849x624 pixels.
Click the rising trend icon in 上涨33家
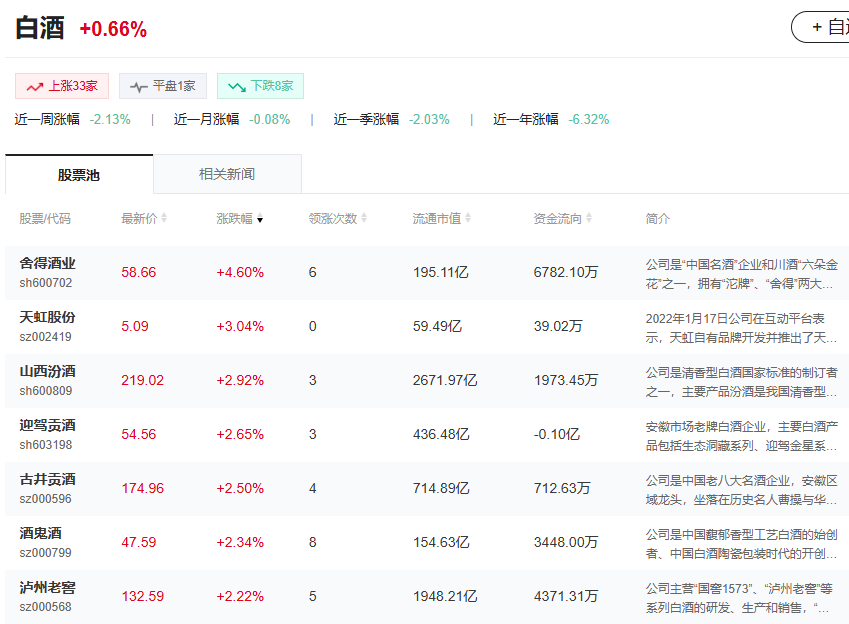[35, 87]
